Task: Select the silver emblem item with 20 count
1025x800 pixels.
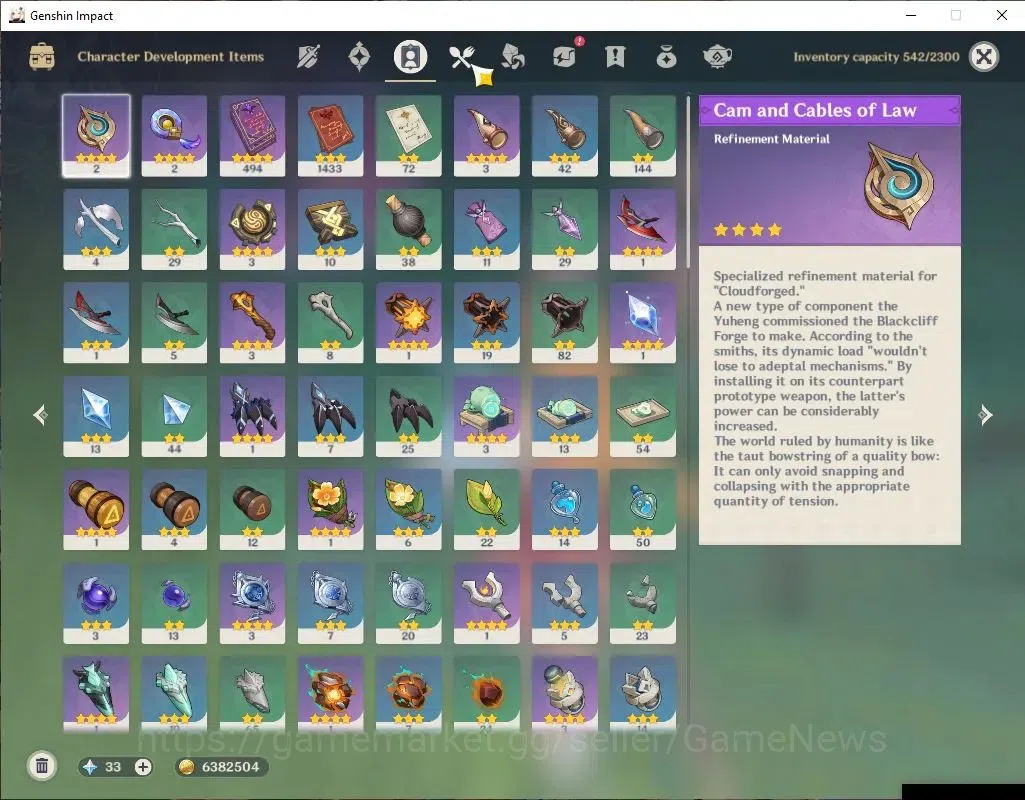Action: point(409,603)
